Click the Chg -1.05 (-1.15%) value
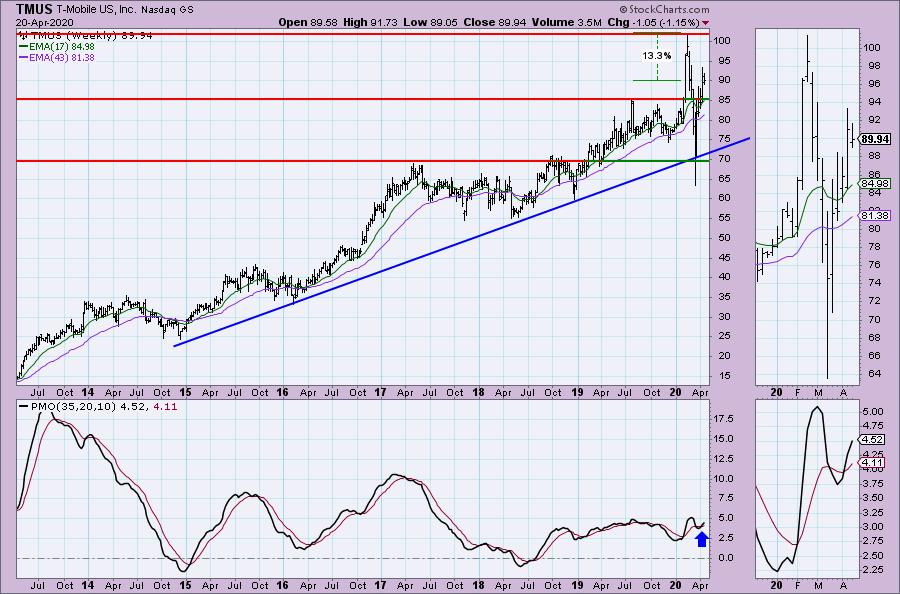Image resolution: width=900 pixels, height=594 pixels. coord(653,22)
